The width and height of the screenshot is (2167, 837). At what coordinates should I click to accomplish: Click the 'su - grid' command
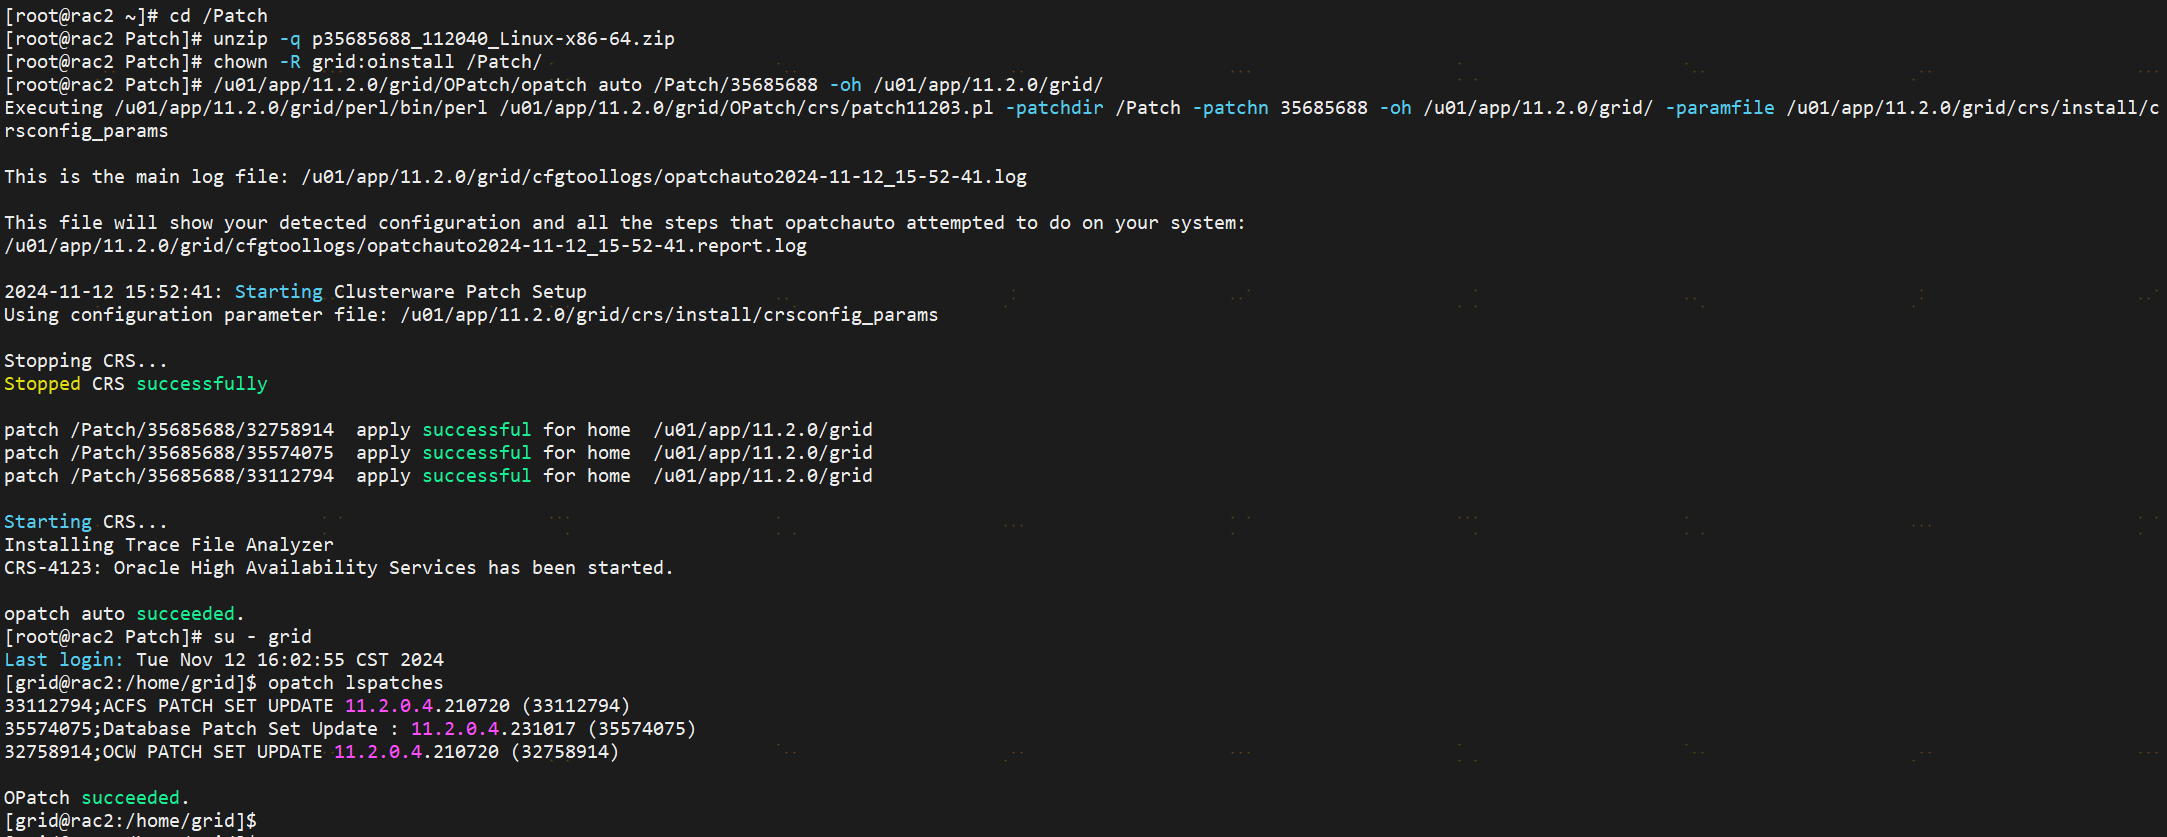coord(262,637)
